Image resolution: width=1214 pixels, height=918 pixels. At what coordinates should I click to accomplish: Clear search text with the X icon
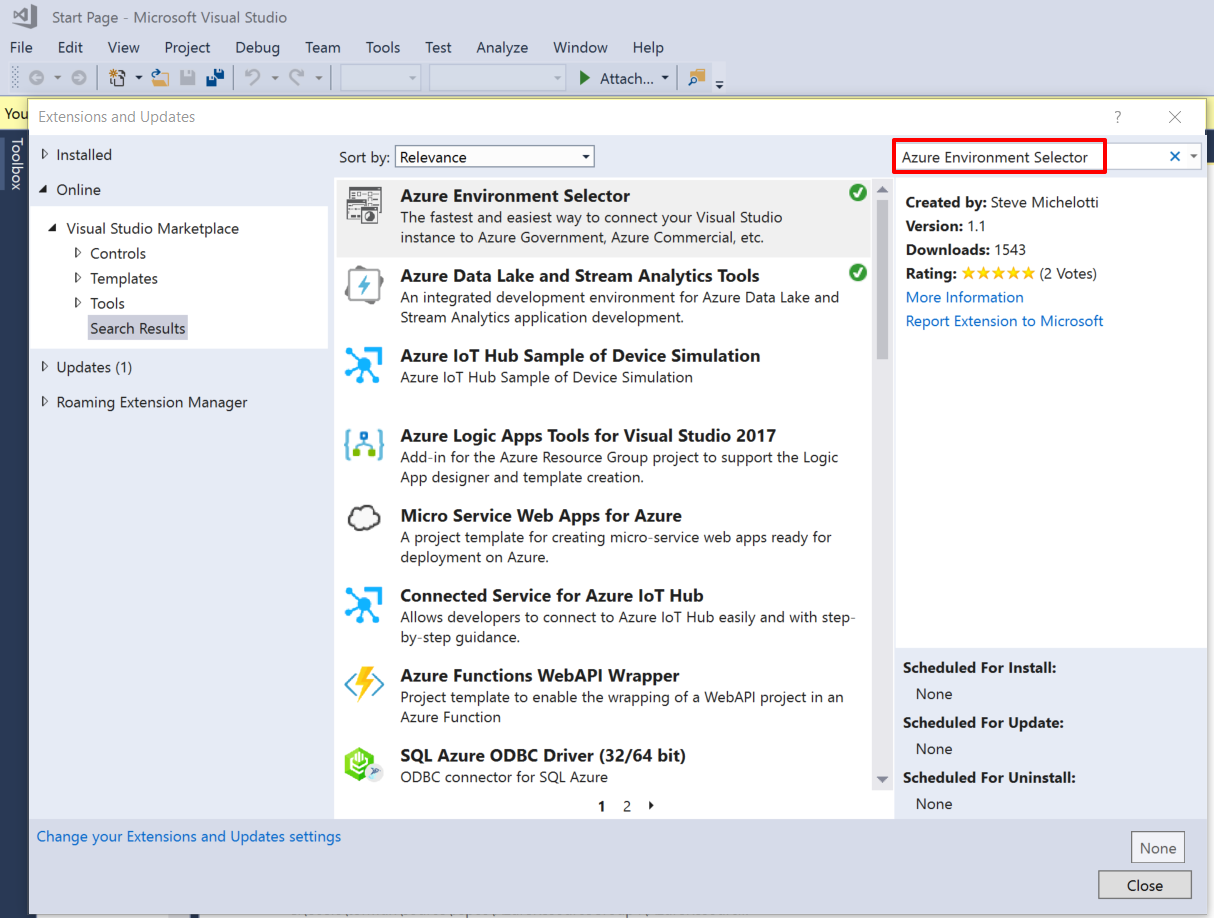click(x=1175, y=156)
